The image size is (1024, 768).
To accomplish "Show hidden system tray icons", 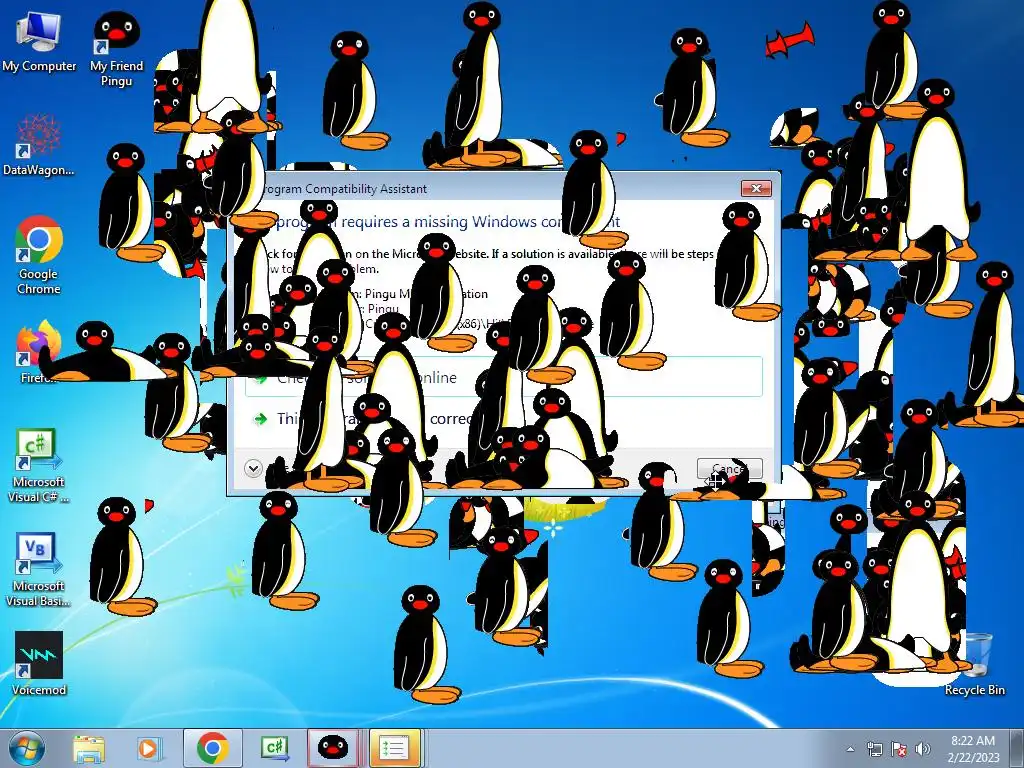I will point(850,749).
